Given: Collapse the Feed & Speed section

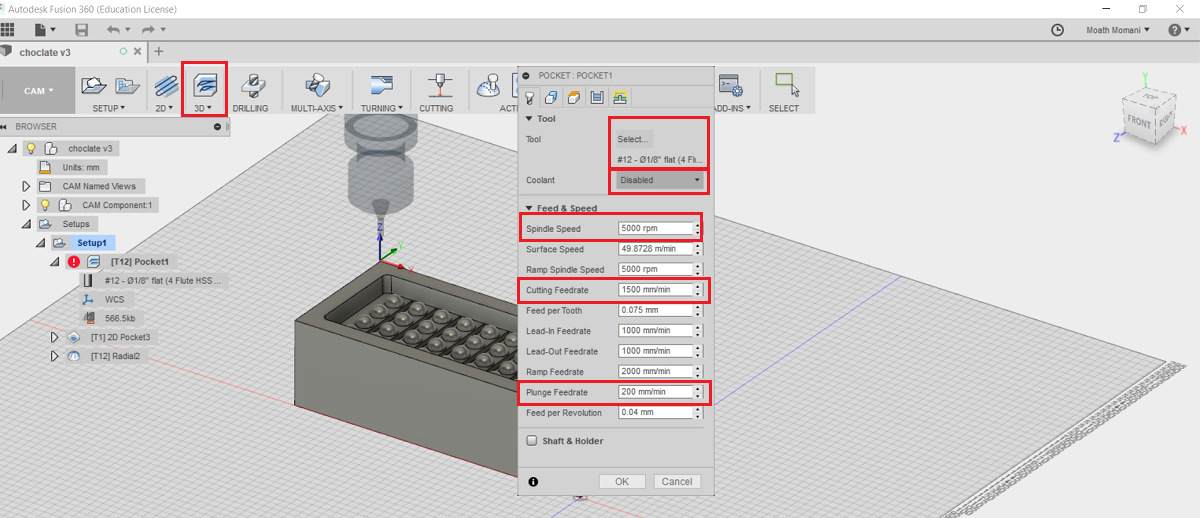Looking at the screenshot, I should coord(530,208).
